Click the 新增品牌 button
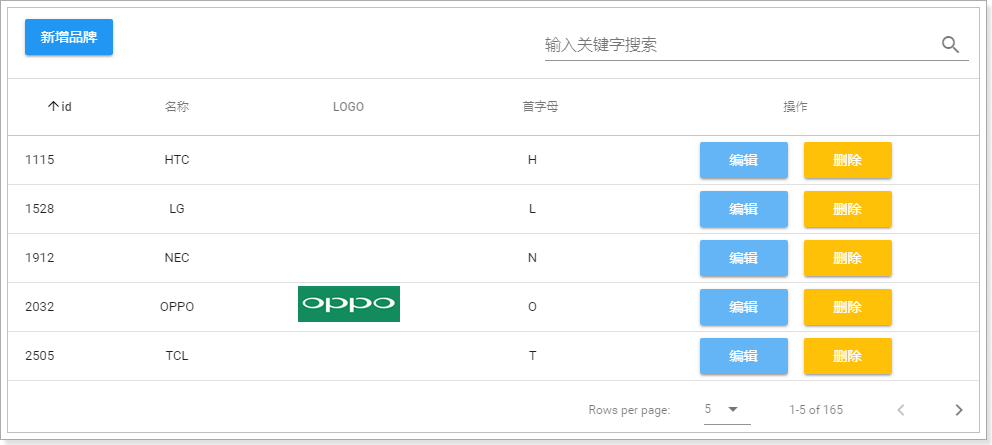Screen dimensions: 992x445 point(69,37)
